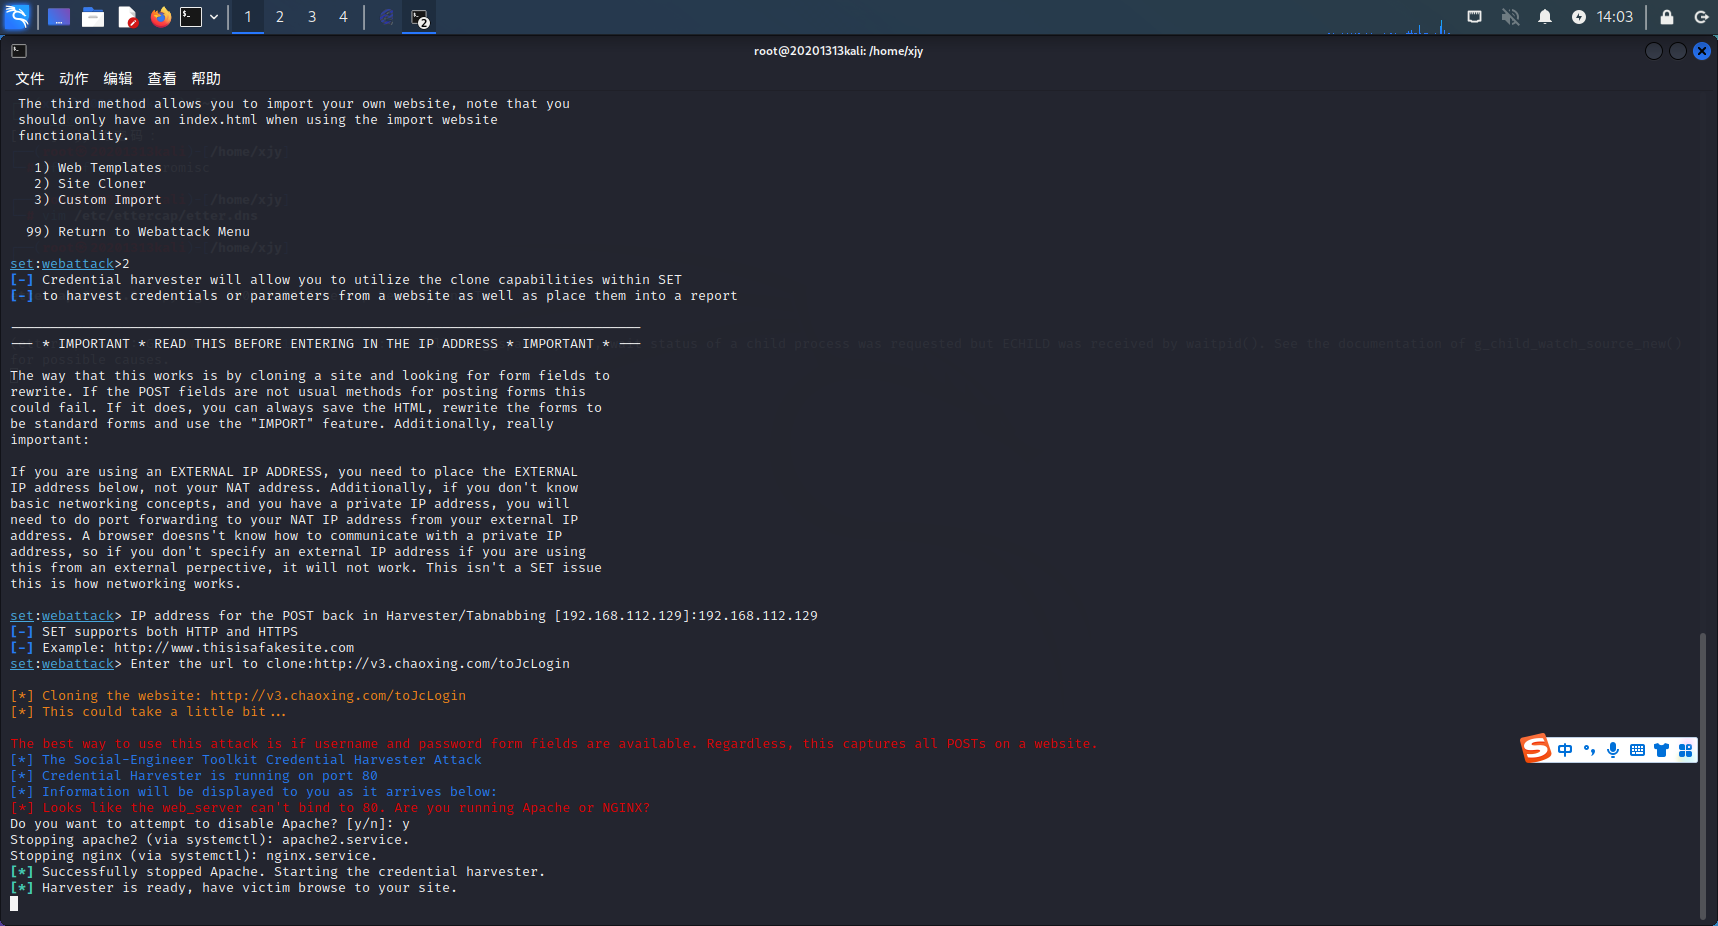This screenshot has height=926, width=1718.
Task: Click the Sogou voice input microphone
Action: [1613, 750]
